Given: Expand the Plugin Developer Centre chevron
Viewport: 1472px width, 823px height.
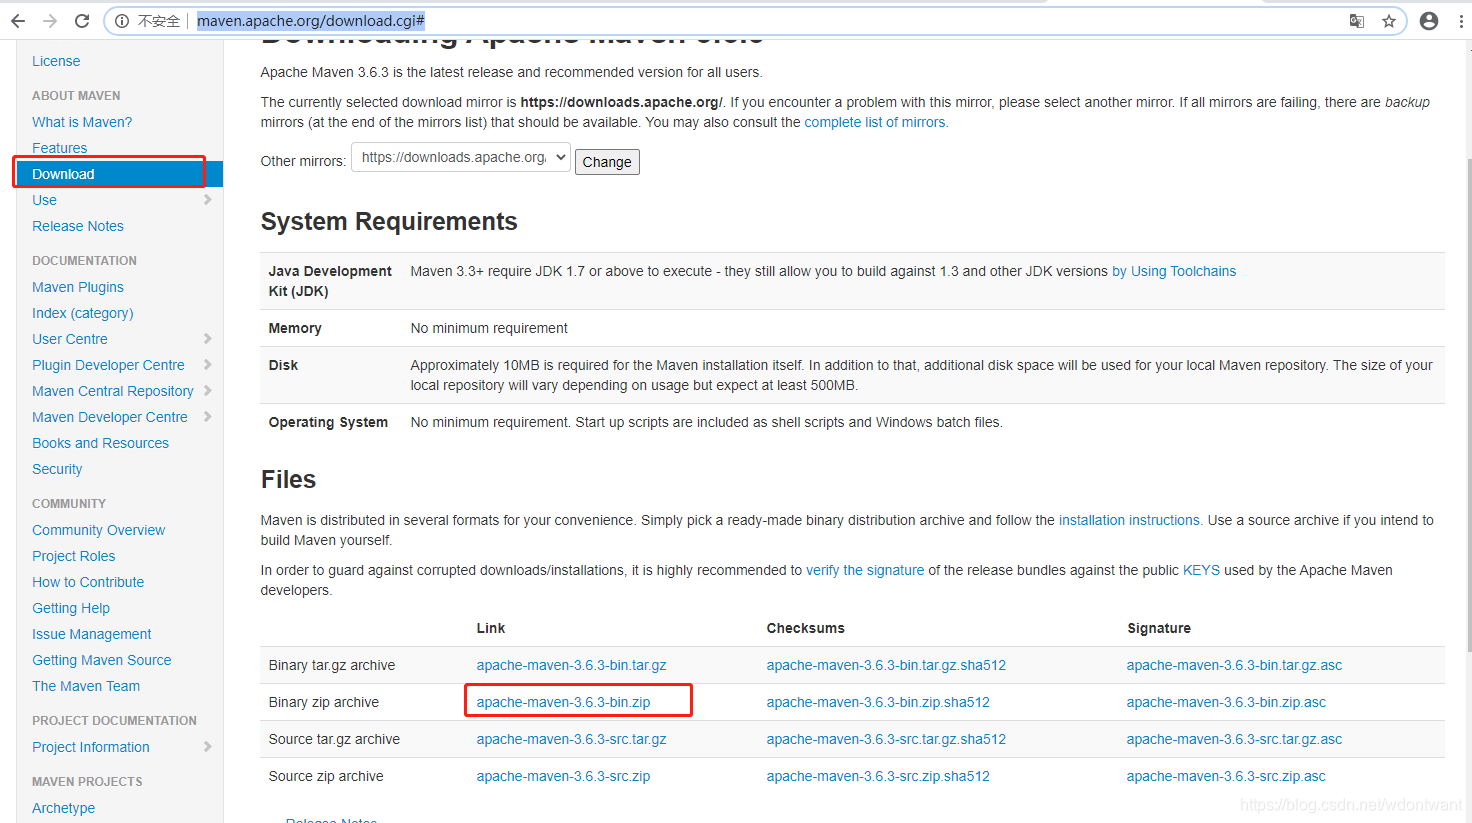Looking at the screenshot, I should tap(207, 365).
